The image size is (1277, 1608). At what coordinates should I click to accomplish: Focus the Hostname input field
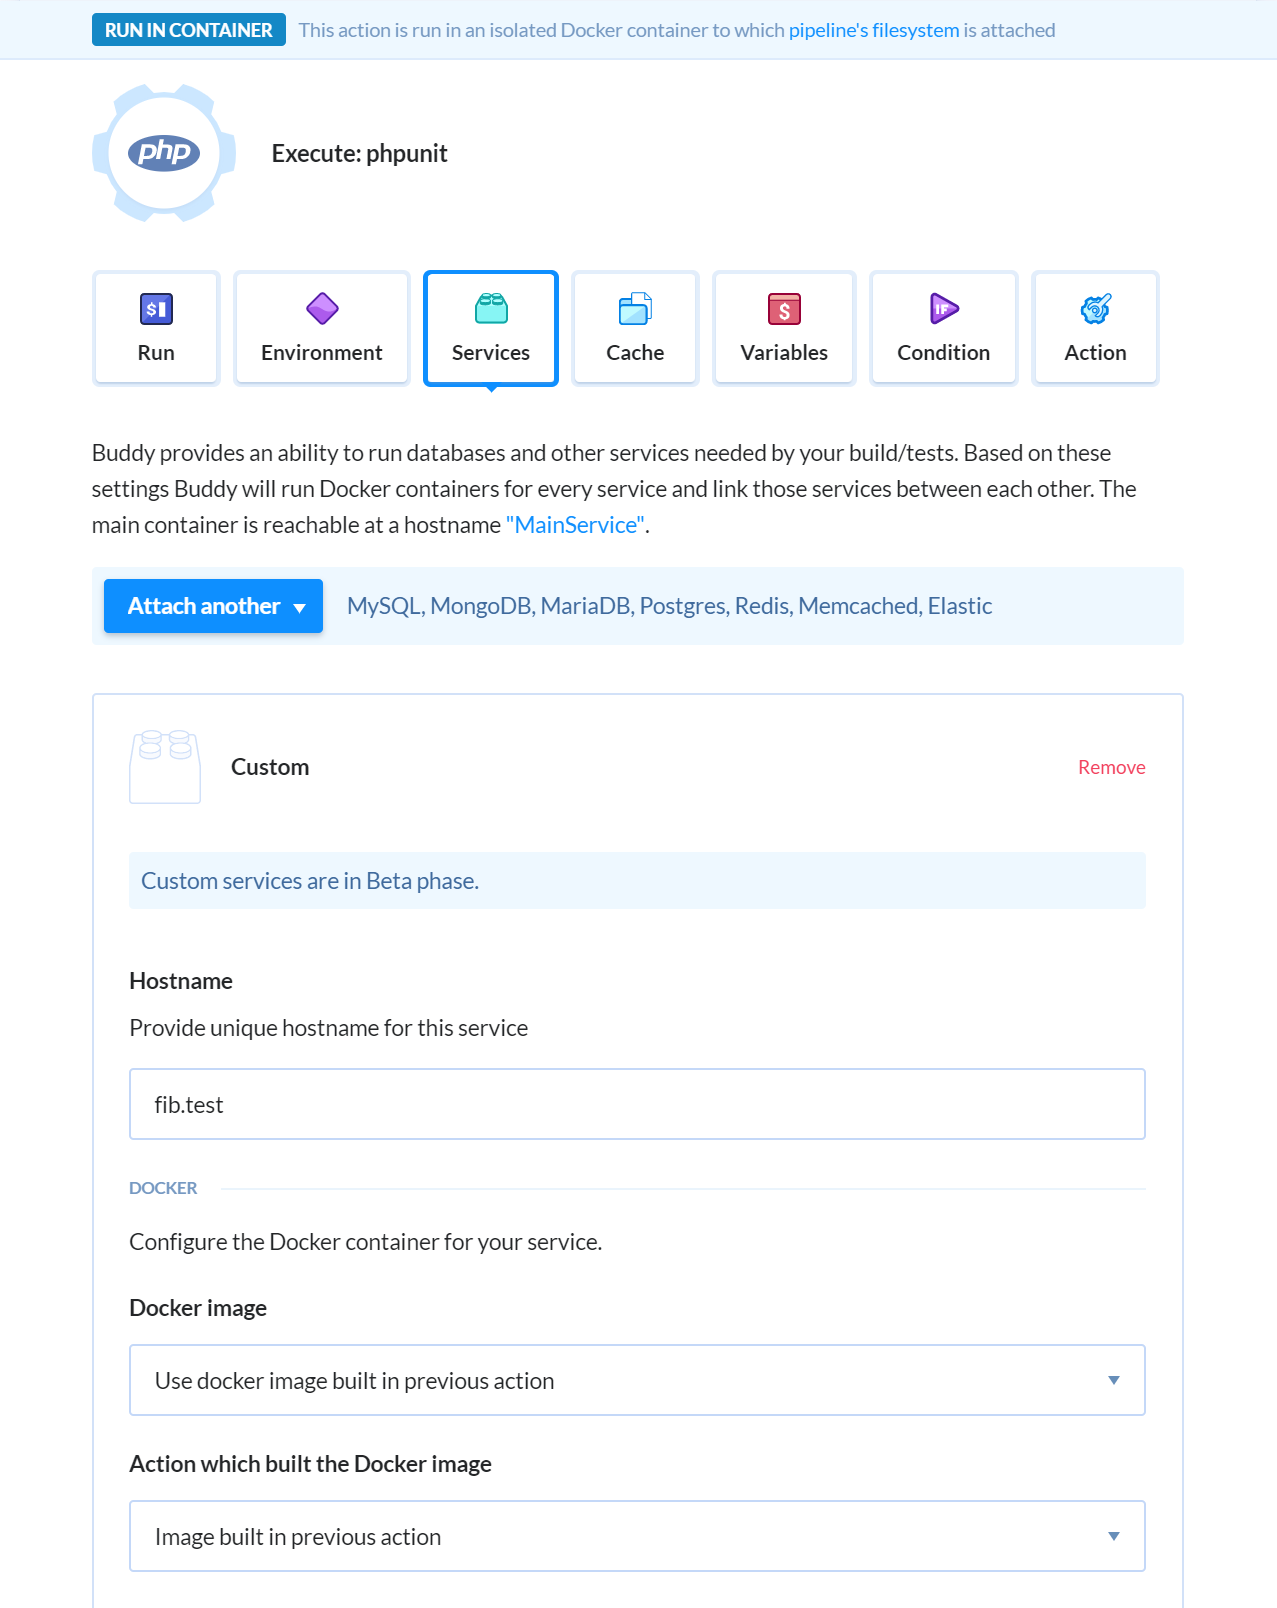tap(637, 1104)
